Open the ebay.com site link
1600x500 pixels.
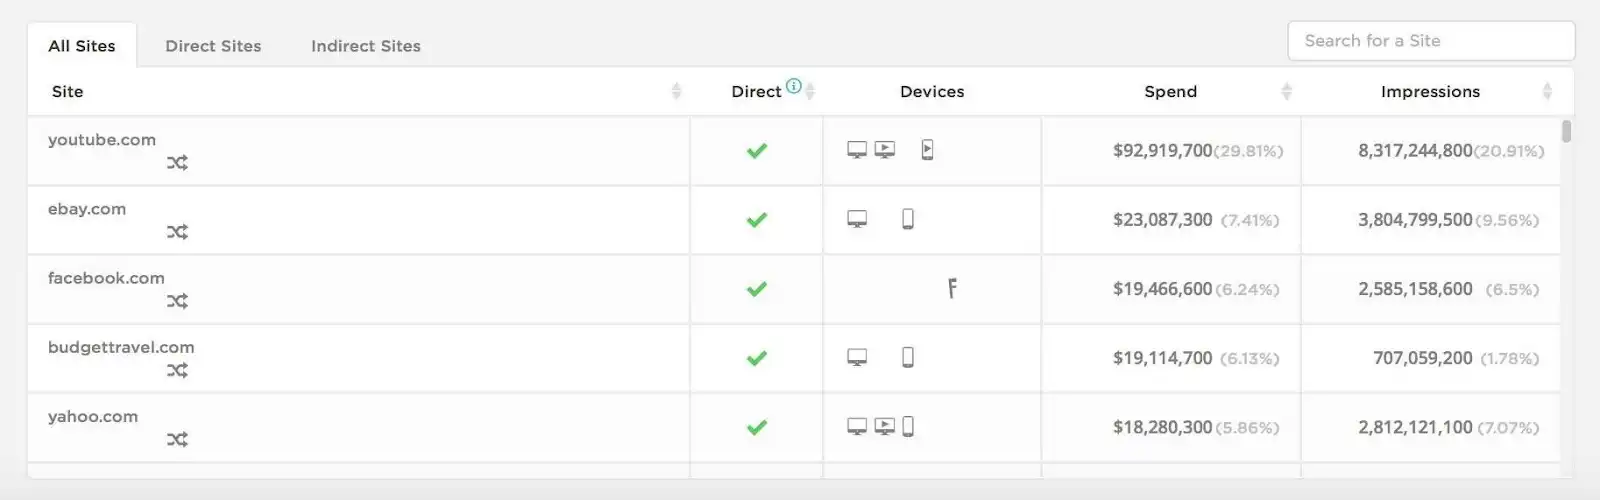[87, 209]
